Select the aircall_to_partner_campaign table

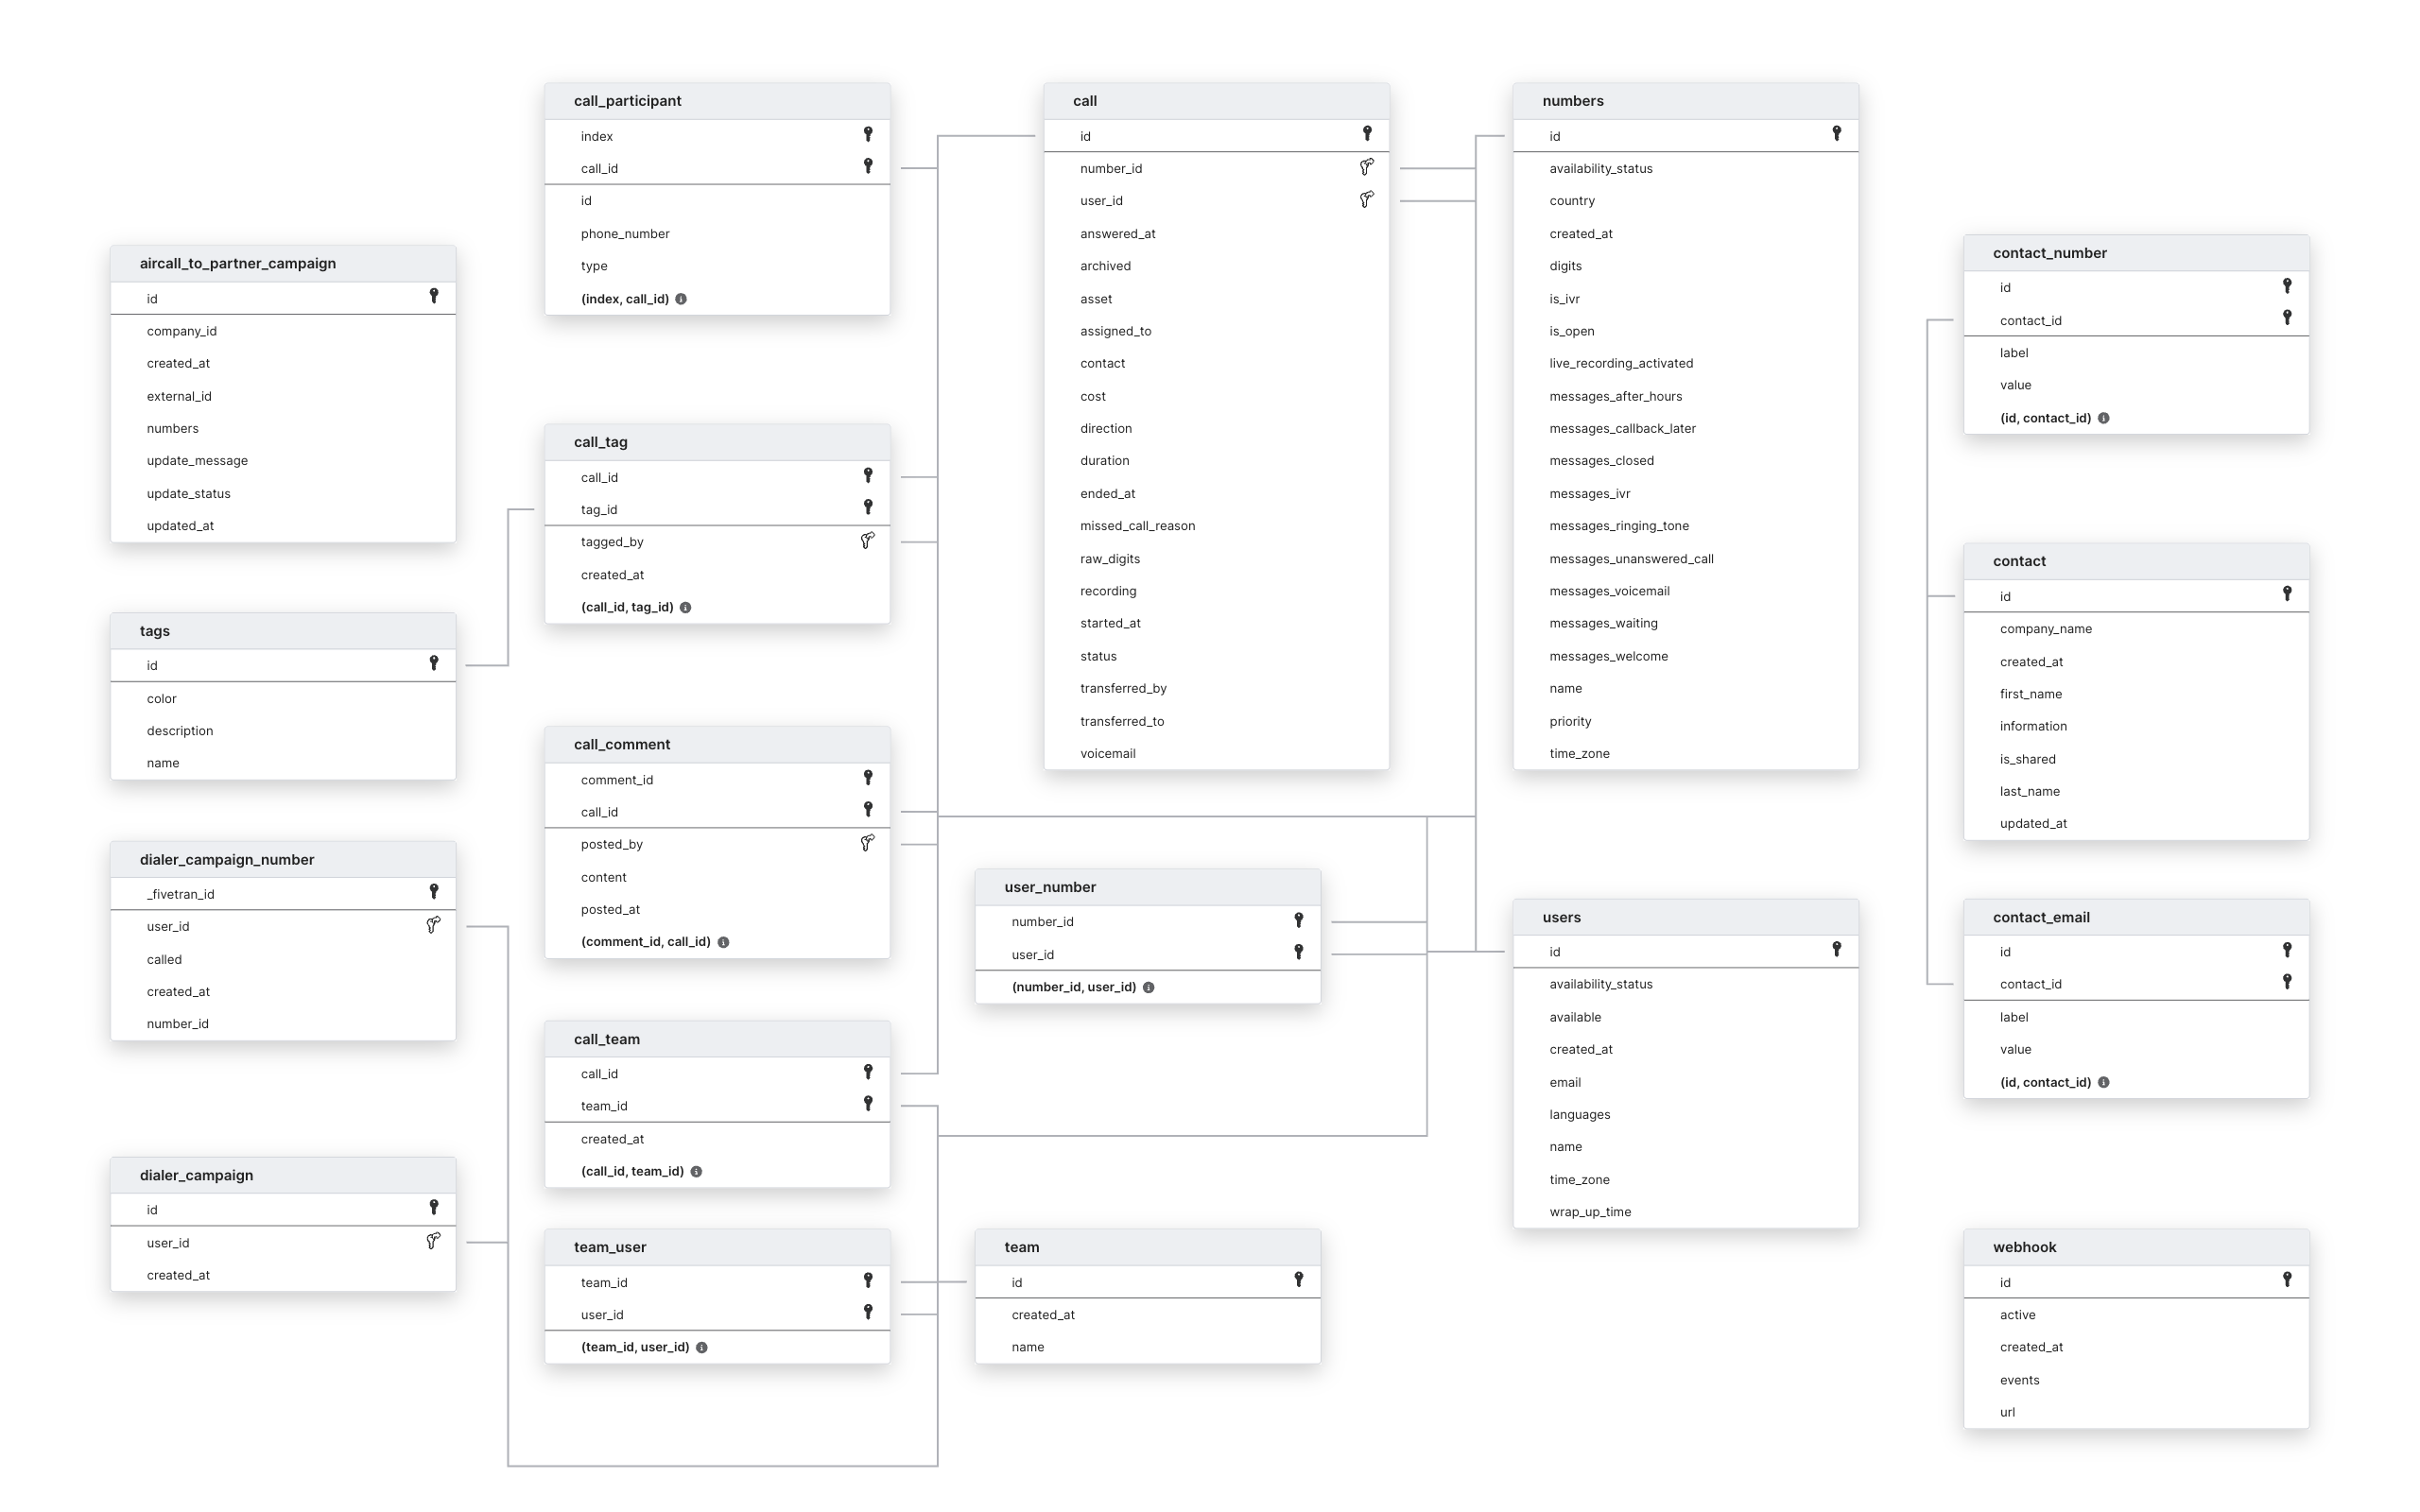tap(284, 265)
